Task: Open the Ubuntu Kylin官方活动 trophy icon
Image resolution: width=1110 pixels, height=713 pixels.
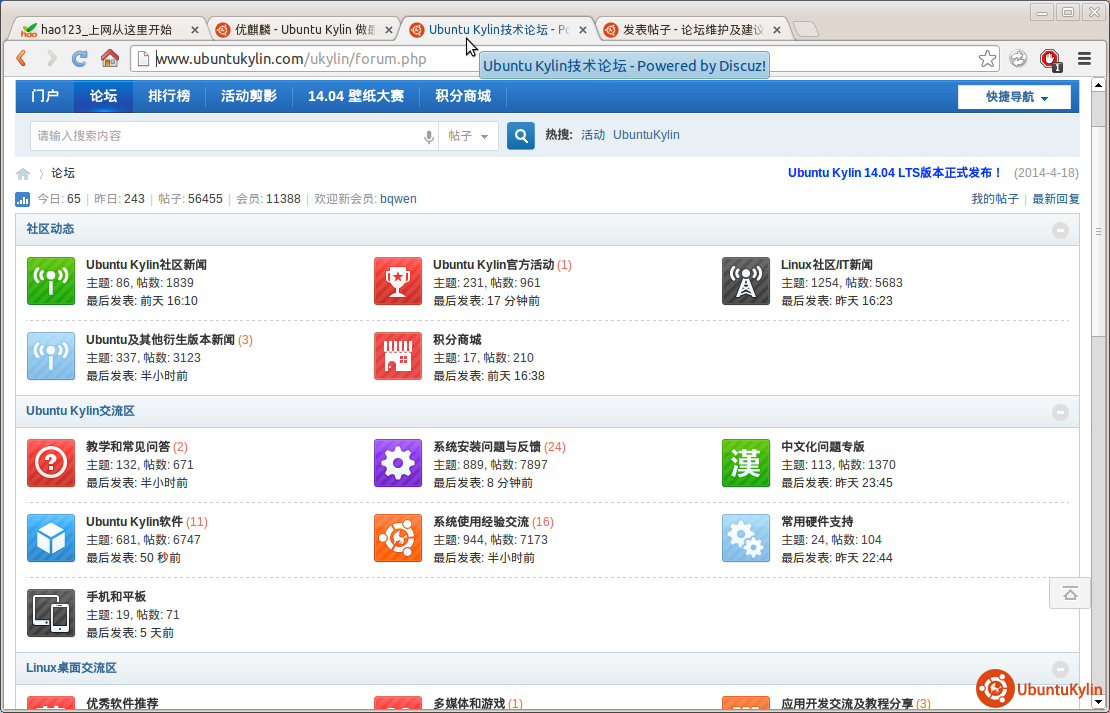Action: coord(397,281)
